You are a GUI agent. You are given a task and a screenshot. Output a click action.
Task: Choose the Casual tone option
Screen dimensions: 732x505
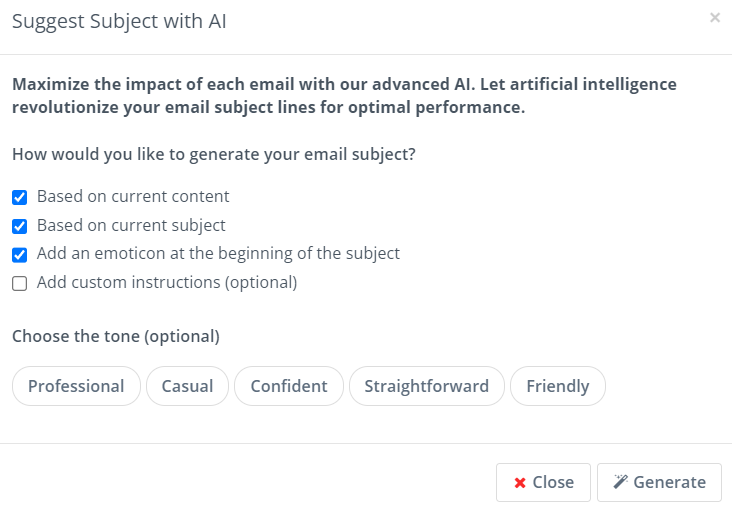coord(187,386)
